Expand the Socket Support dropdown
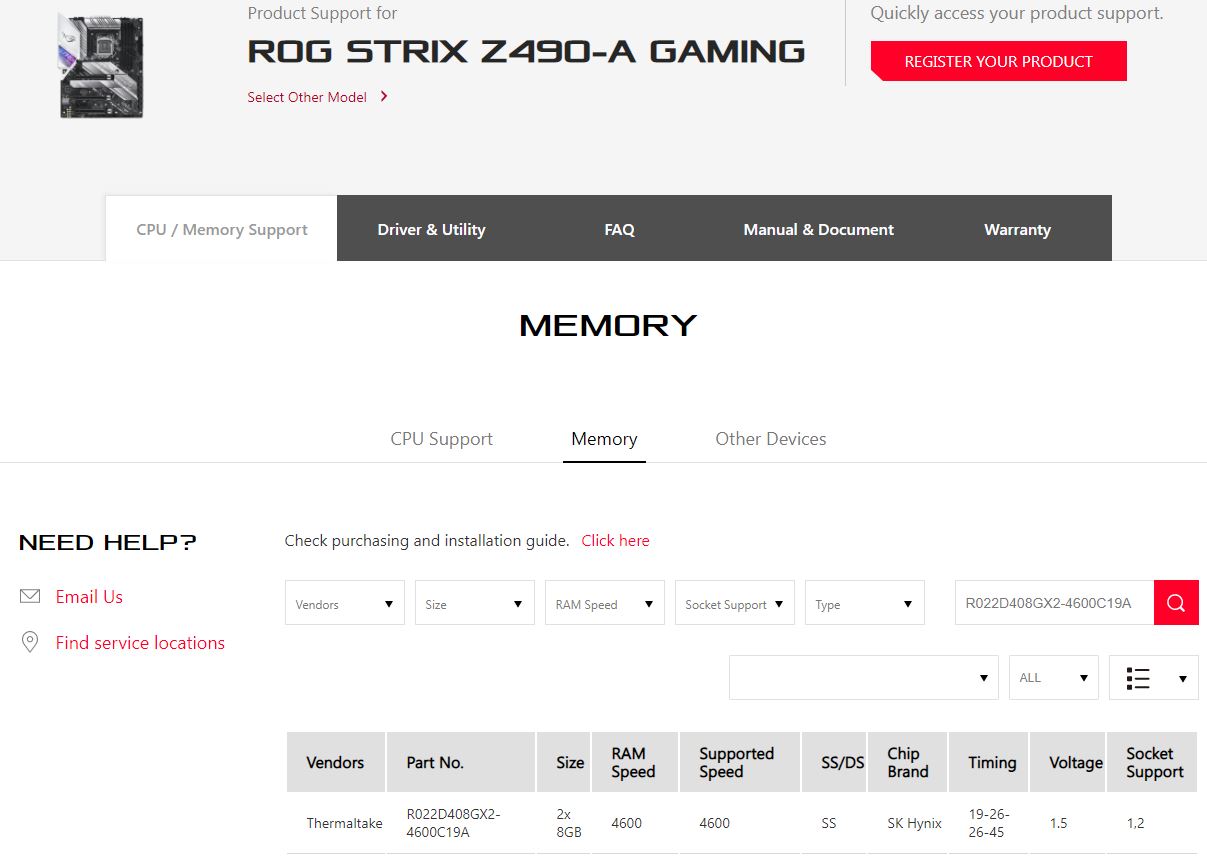 (735, 603)
